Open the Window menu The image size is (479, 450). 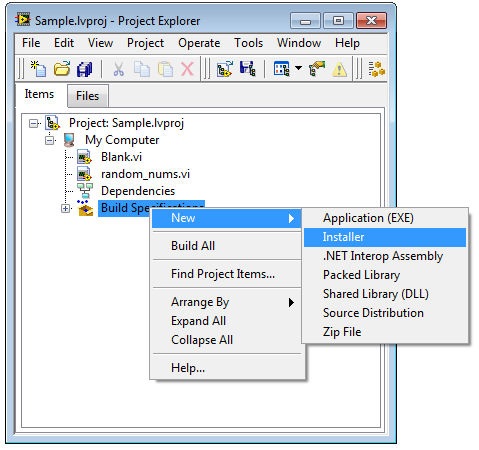pos(299,43)
